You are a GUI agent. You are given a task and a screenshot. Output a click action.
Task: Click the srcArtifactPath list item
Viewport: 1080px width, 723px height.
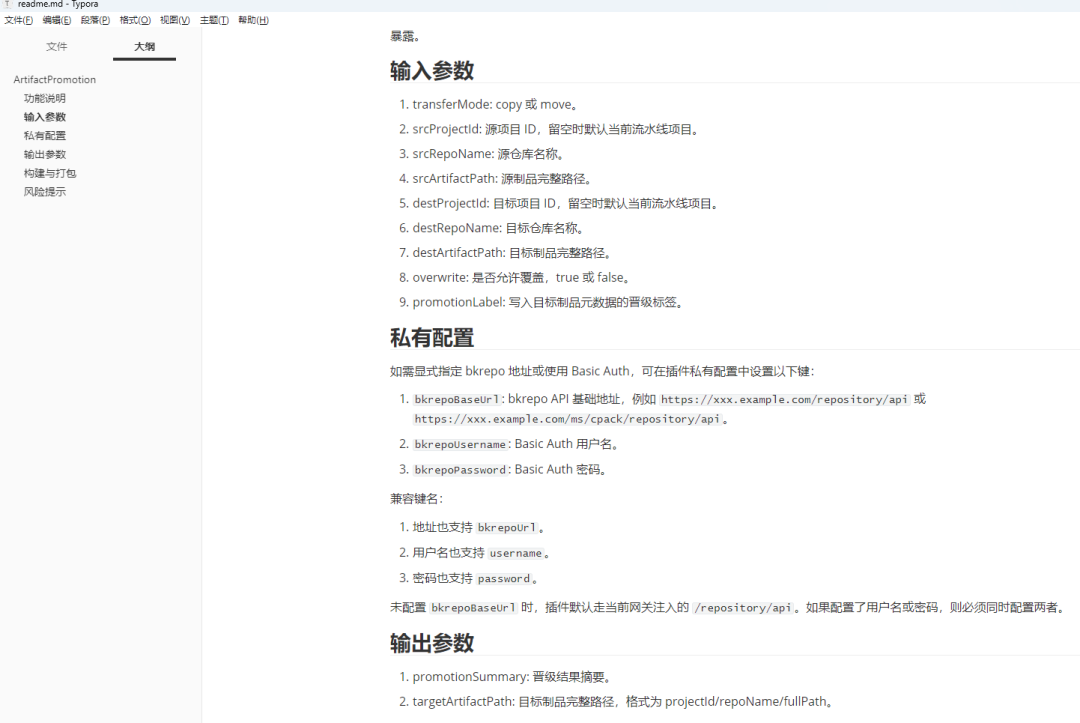[x=503, y=178]
